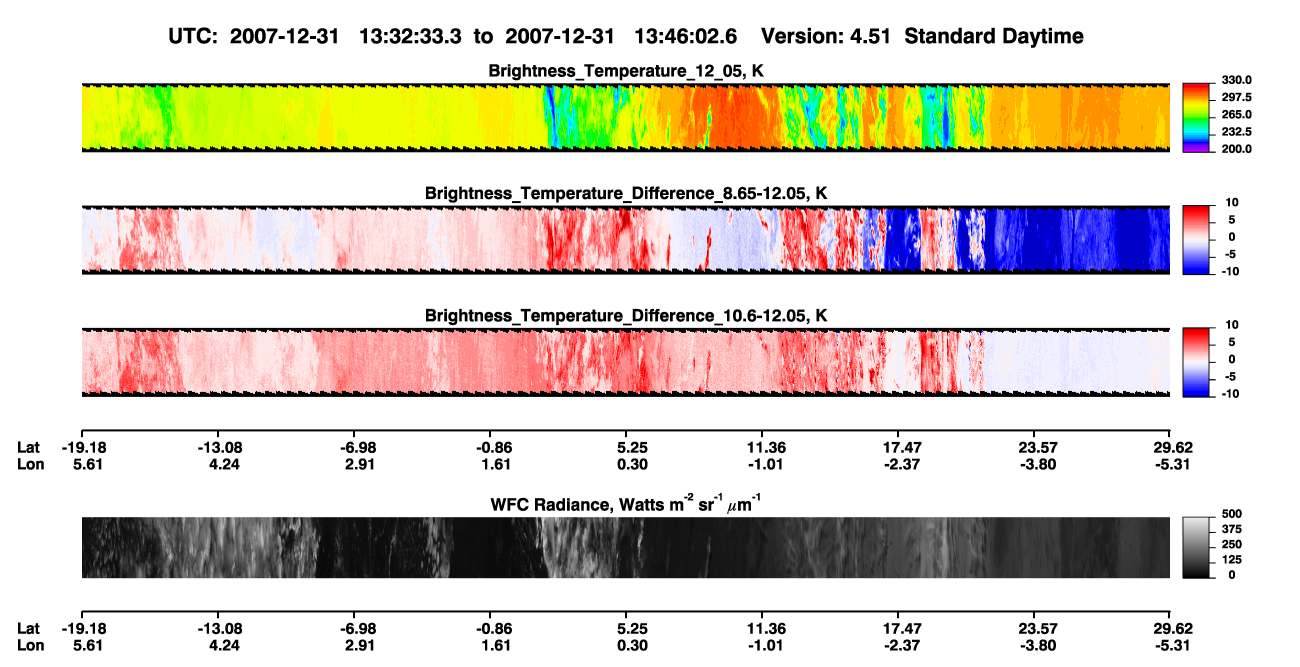This screenshot has height=667, width=1300.
Task: Click longitude 5.61 on the bottom axis
Action: click(x=86, y=646)
